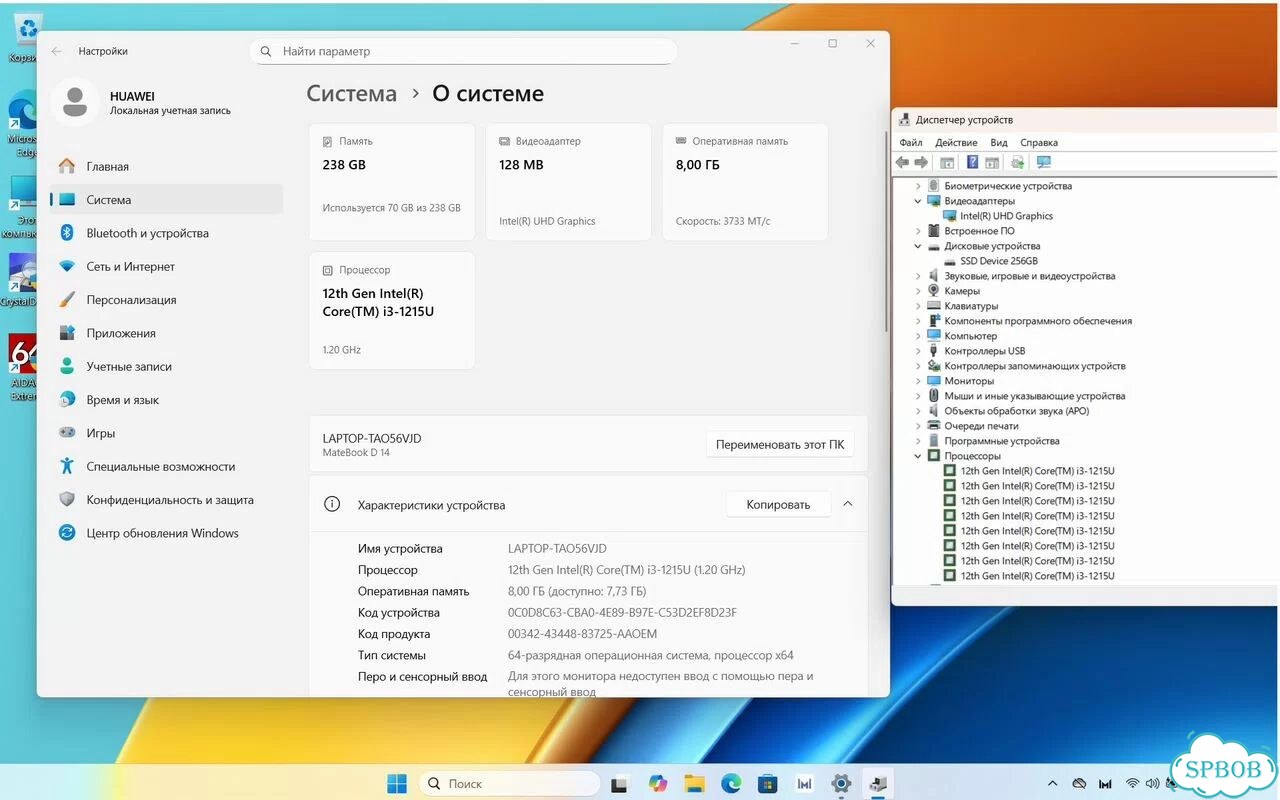This screenshot has width=1280, height=800.
Task: Open Windows Start menu
Action: point(397,783)
